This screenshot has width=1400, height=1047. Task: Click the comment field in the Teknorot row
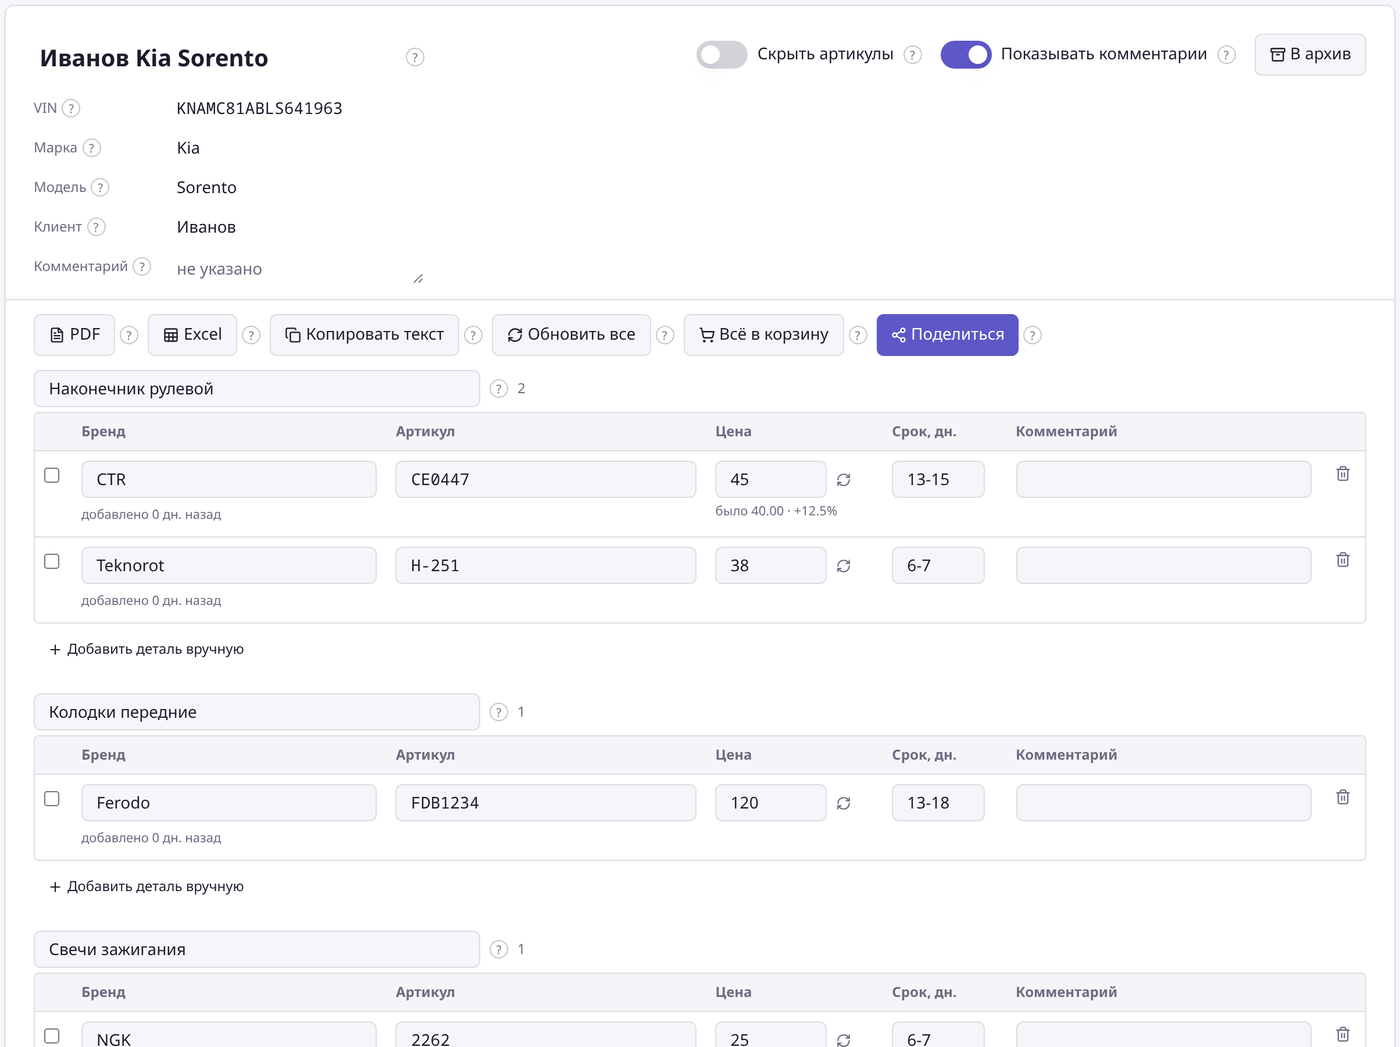click(1163, 565)
